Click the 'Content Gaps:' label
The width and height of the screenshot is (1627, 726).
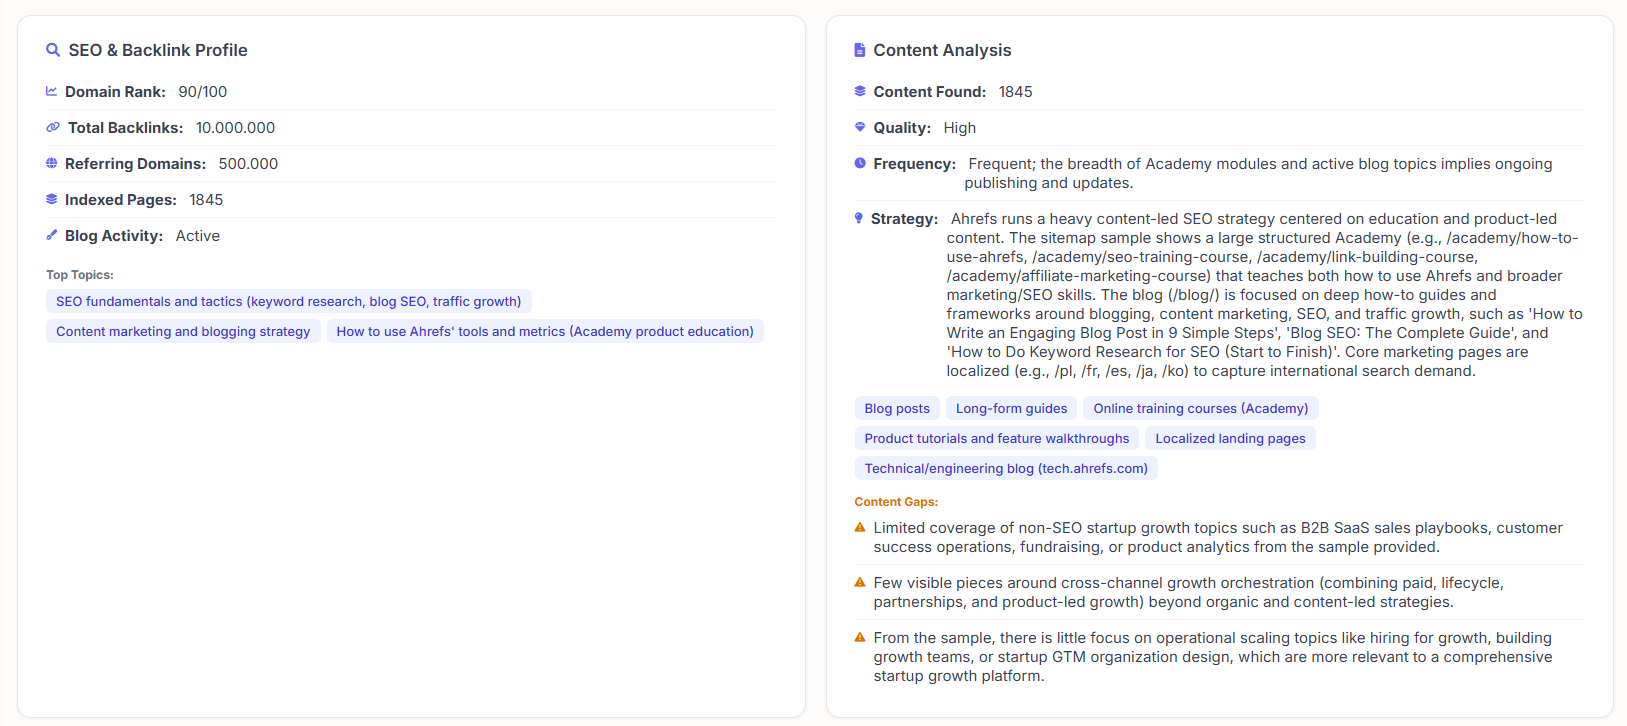point(896,501)
